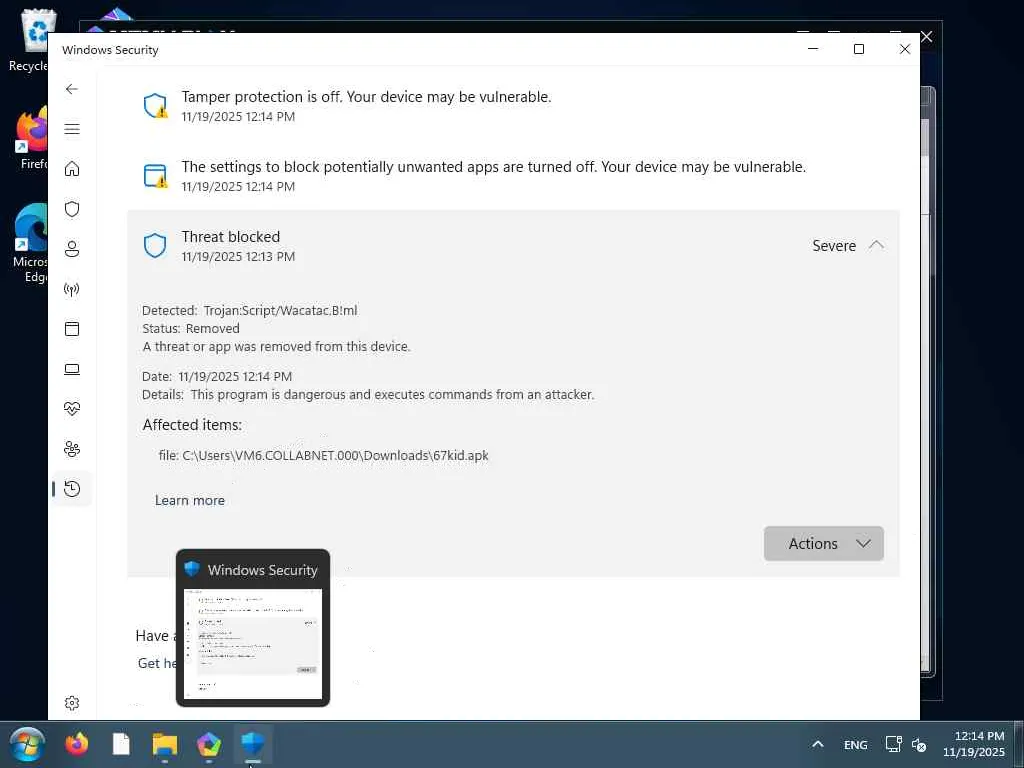
Task: Follow the Learn more link
Action: point(189,500)
